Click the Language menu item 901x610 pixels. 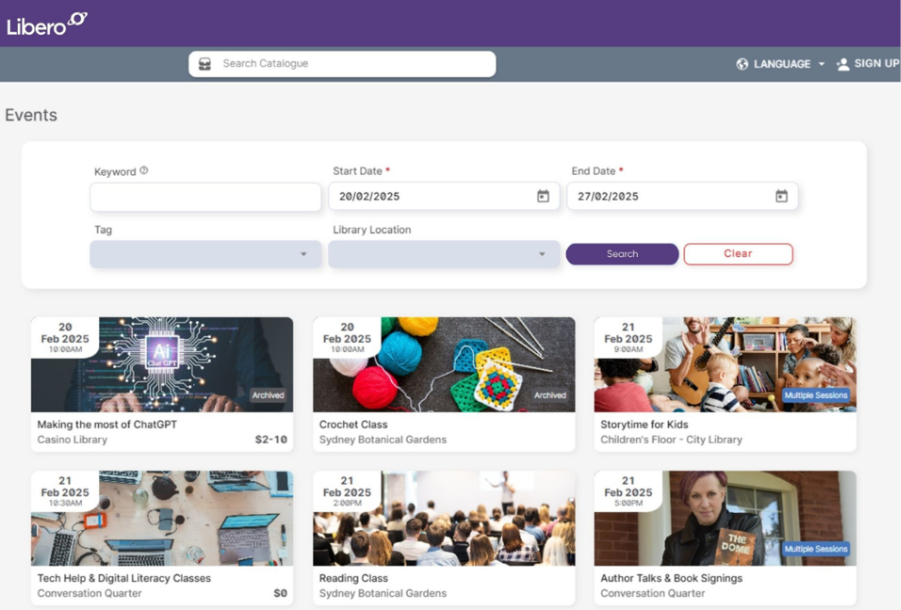pos(782,64)
